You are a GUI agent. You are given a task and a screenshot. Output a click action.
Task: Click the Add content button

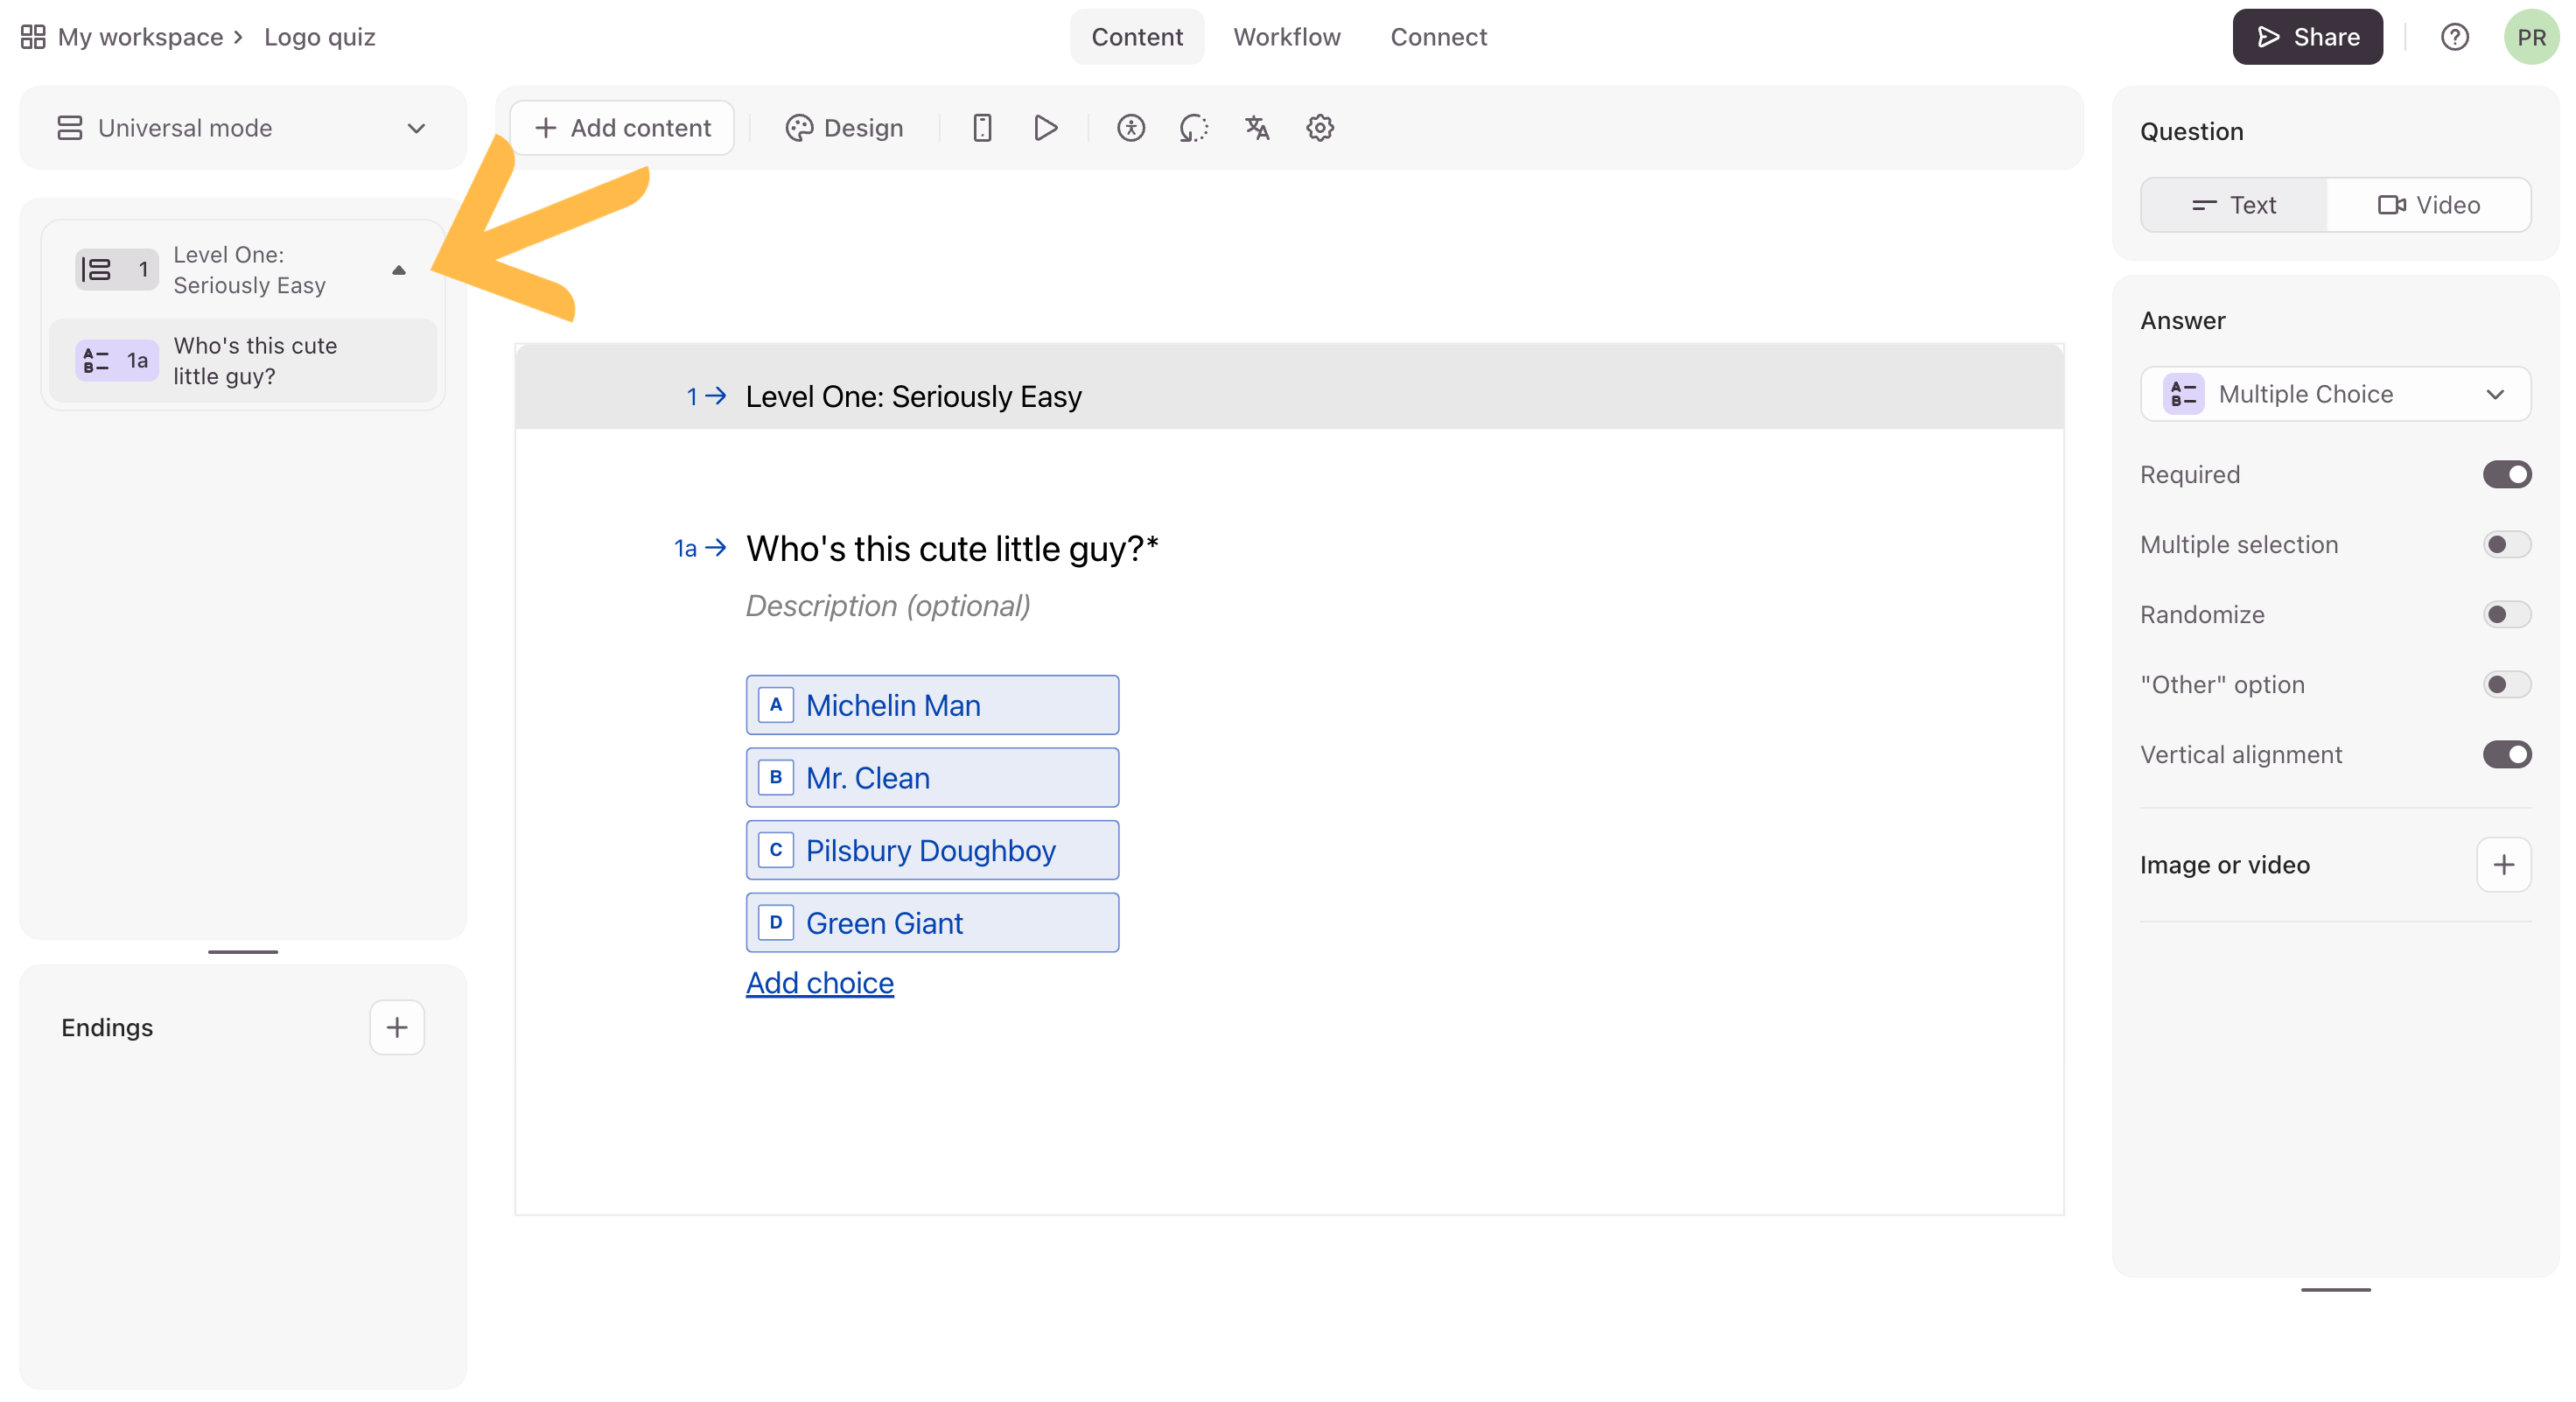tap(622, 128)
